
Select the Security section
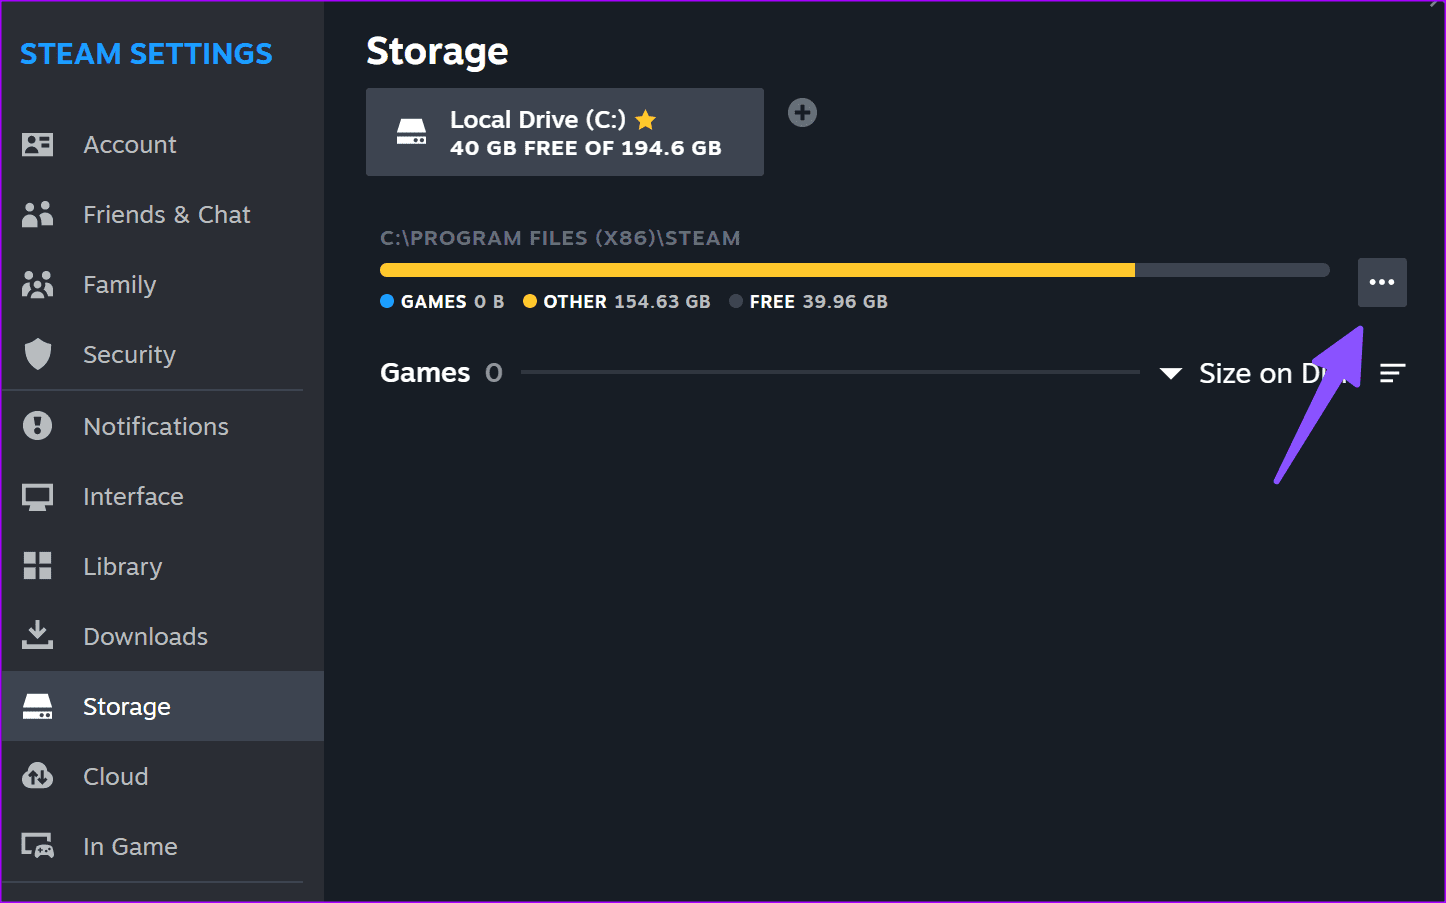pos(162,355)
